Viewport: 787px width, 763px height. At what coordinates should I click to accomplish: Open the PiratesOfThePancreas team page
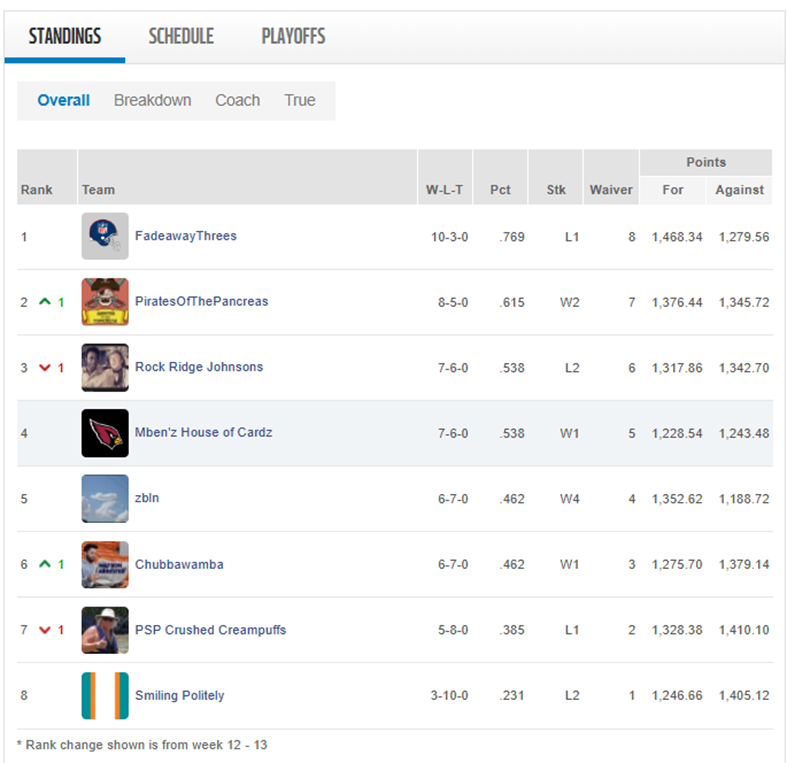point(201,301)
